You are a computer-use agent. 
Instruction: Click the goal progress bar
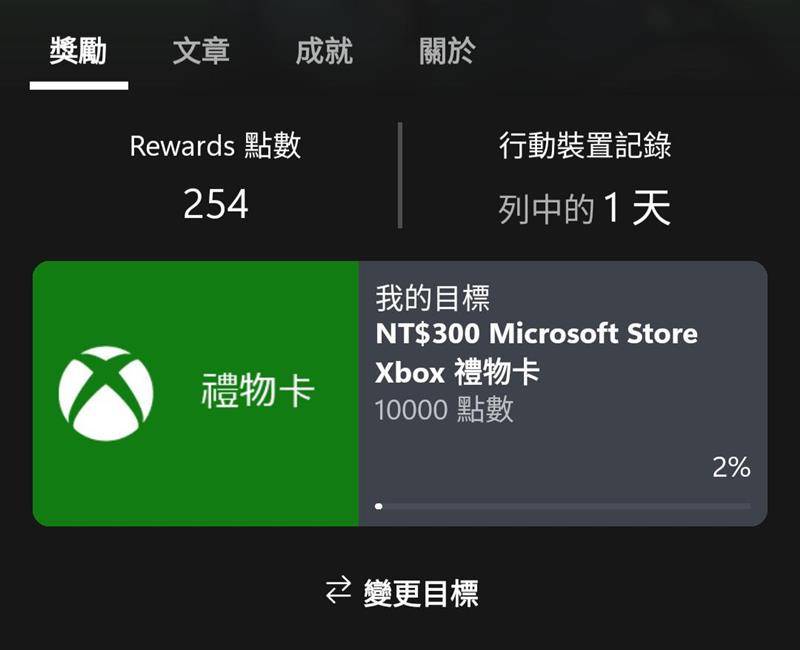(563, 506)
